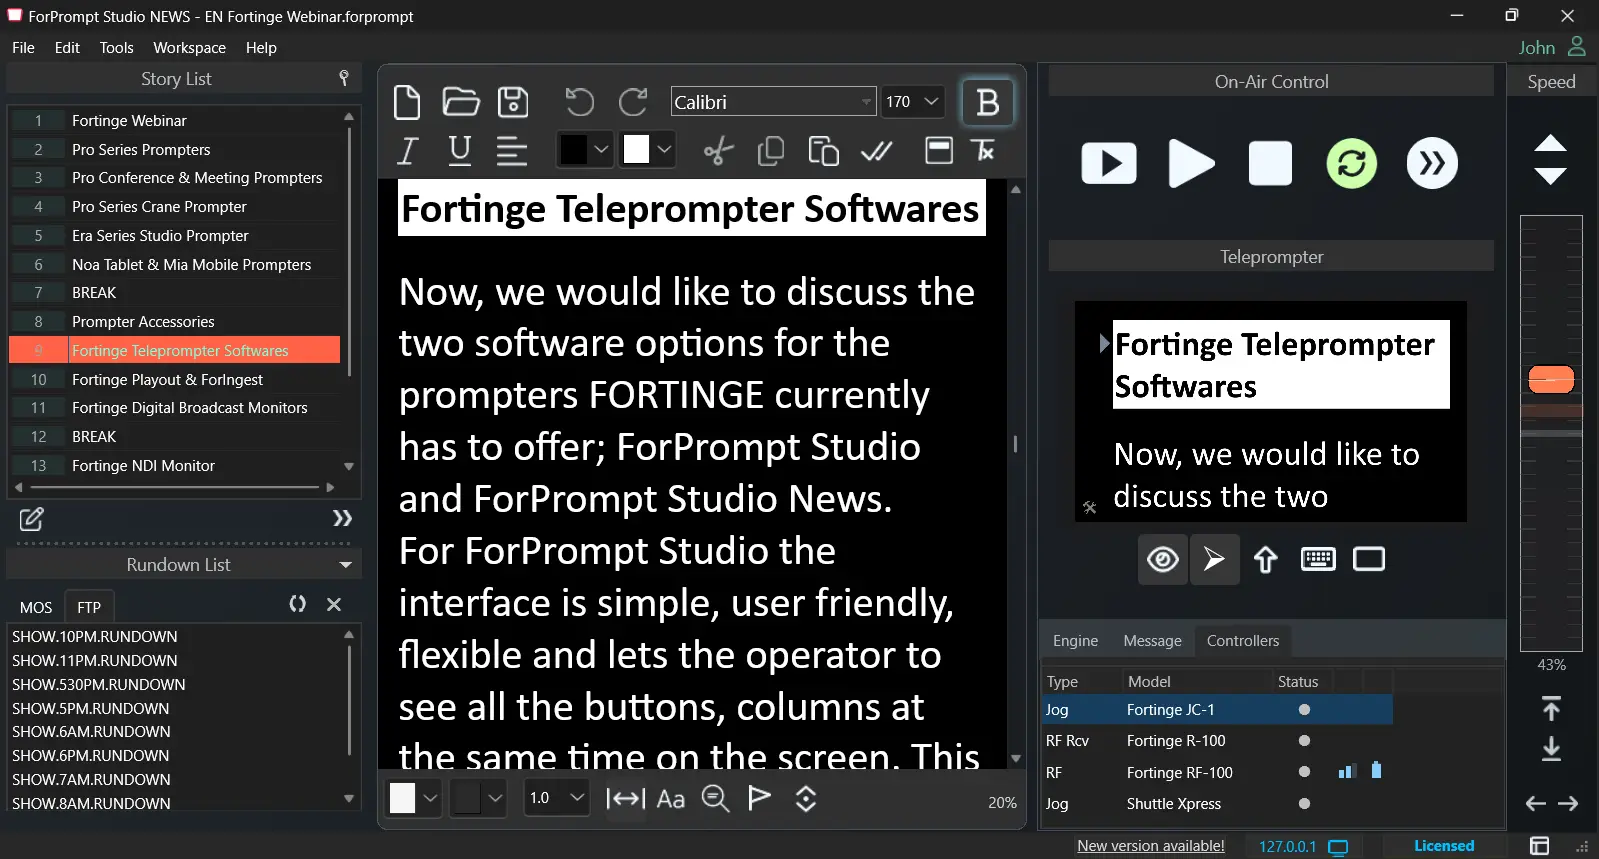
Task: Click the blank screen rectangle icon
Action: coord(1369,559)
